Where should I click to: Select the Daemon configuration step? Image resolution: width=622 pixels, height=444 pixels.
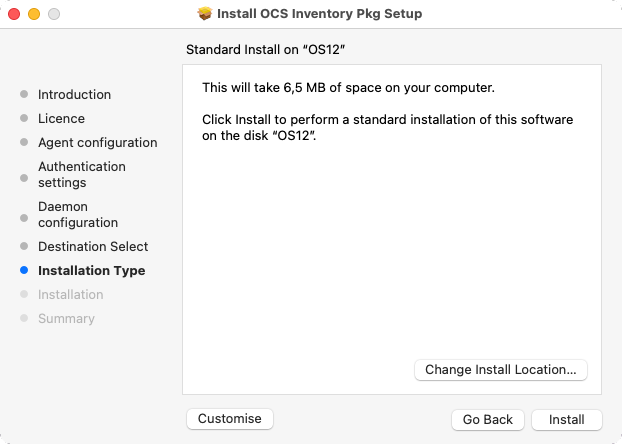click(x=78, y=214)
